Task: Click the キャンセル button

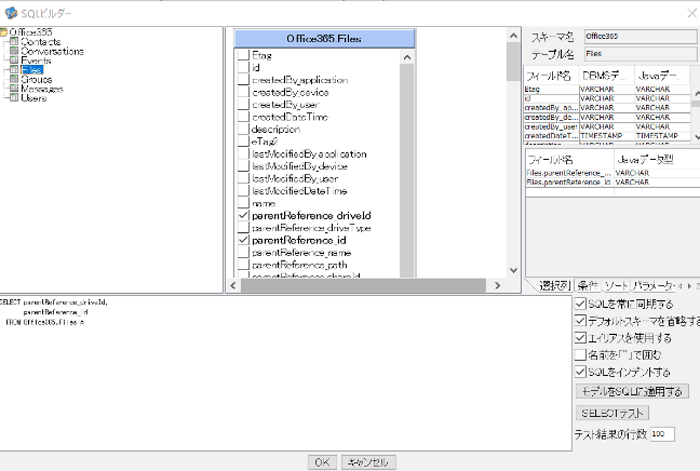Action: 368,463
